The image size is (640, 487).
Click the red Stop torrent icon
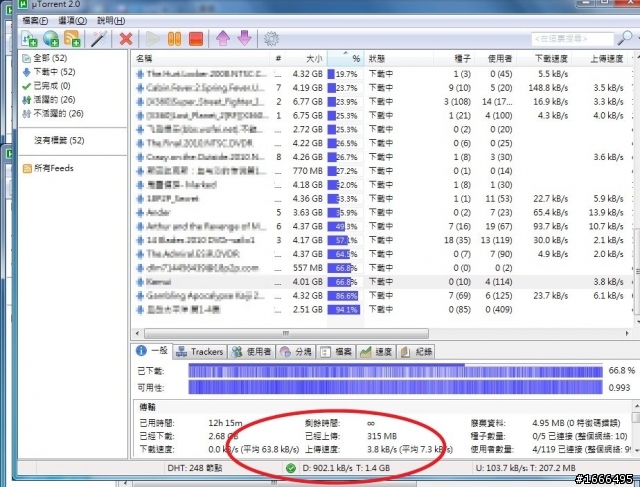(196, 39)
